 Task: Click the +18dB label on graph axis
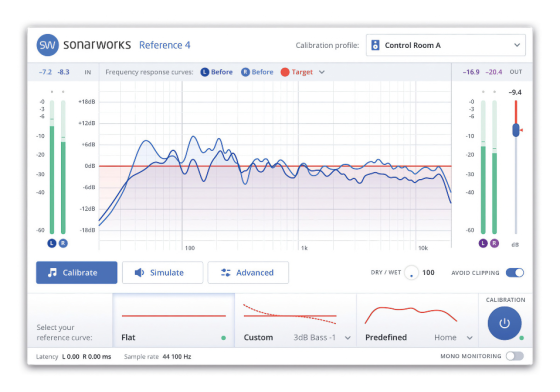tap(87, 102)
